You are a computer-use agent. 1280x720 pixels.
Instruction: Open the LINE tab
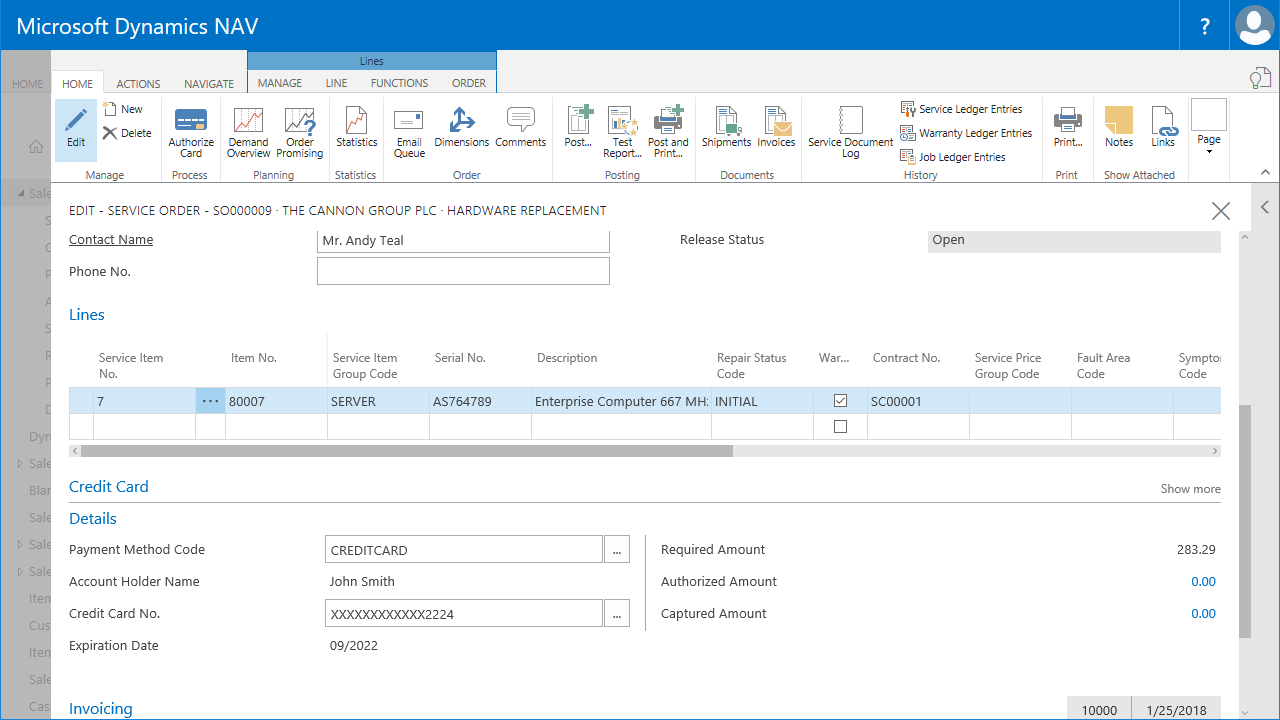coord(336,83)
